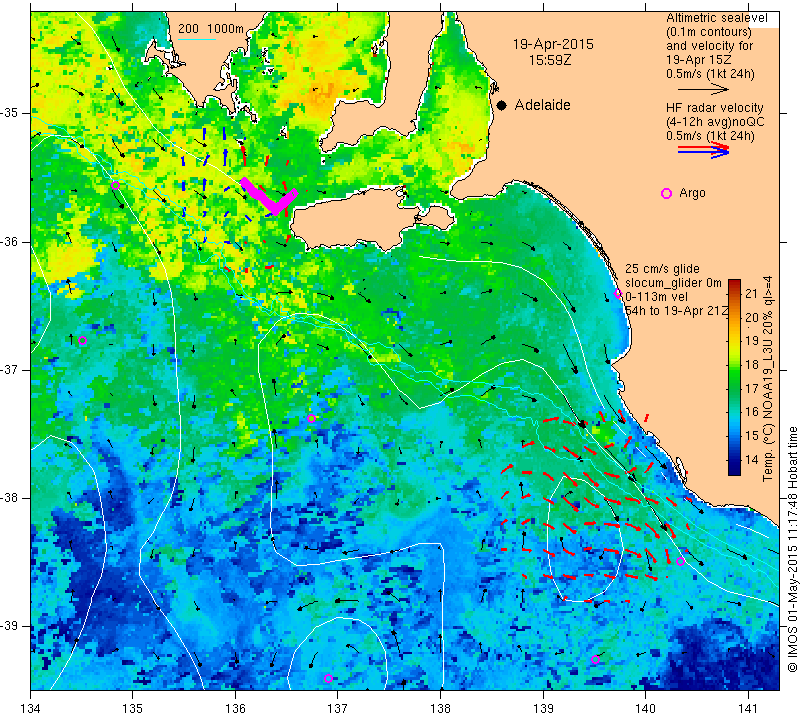The height and width of the screenshot is (720, 800).
Task: Click the 'HF radar velocity' legend text
Action: (715, 108)
